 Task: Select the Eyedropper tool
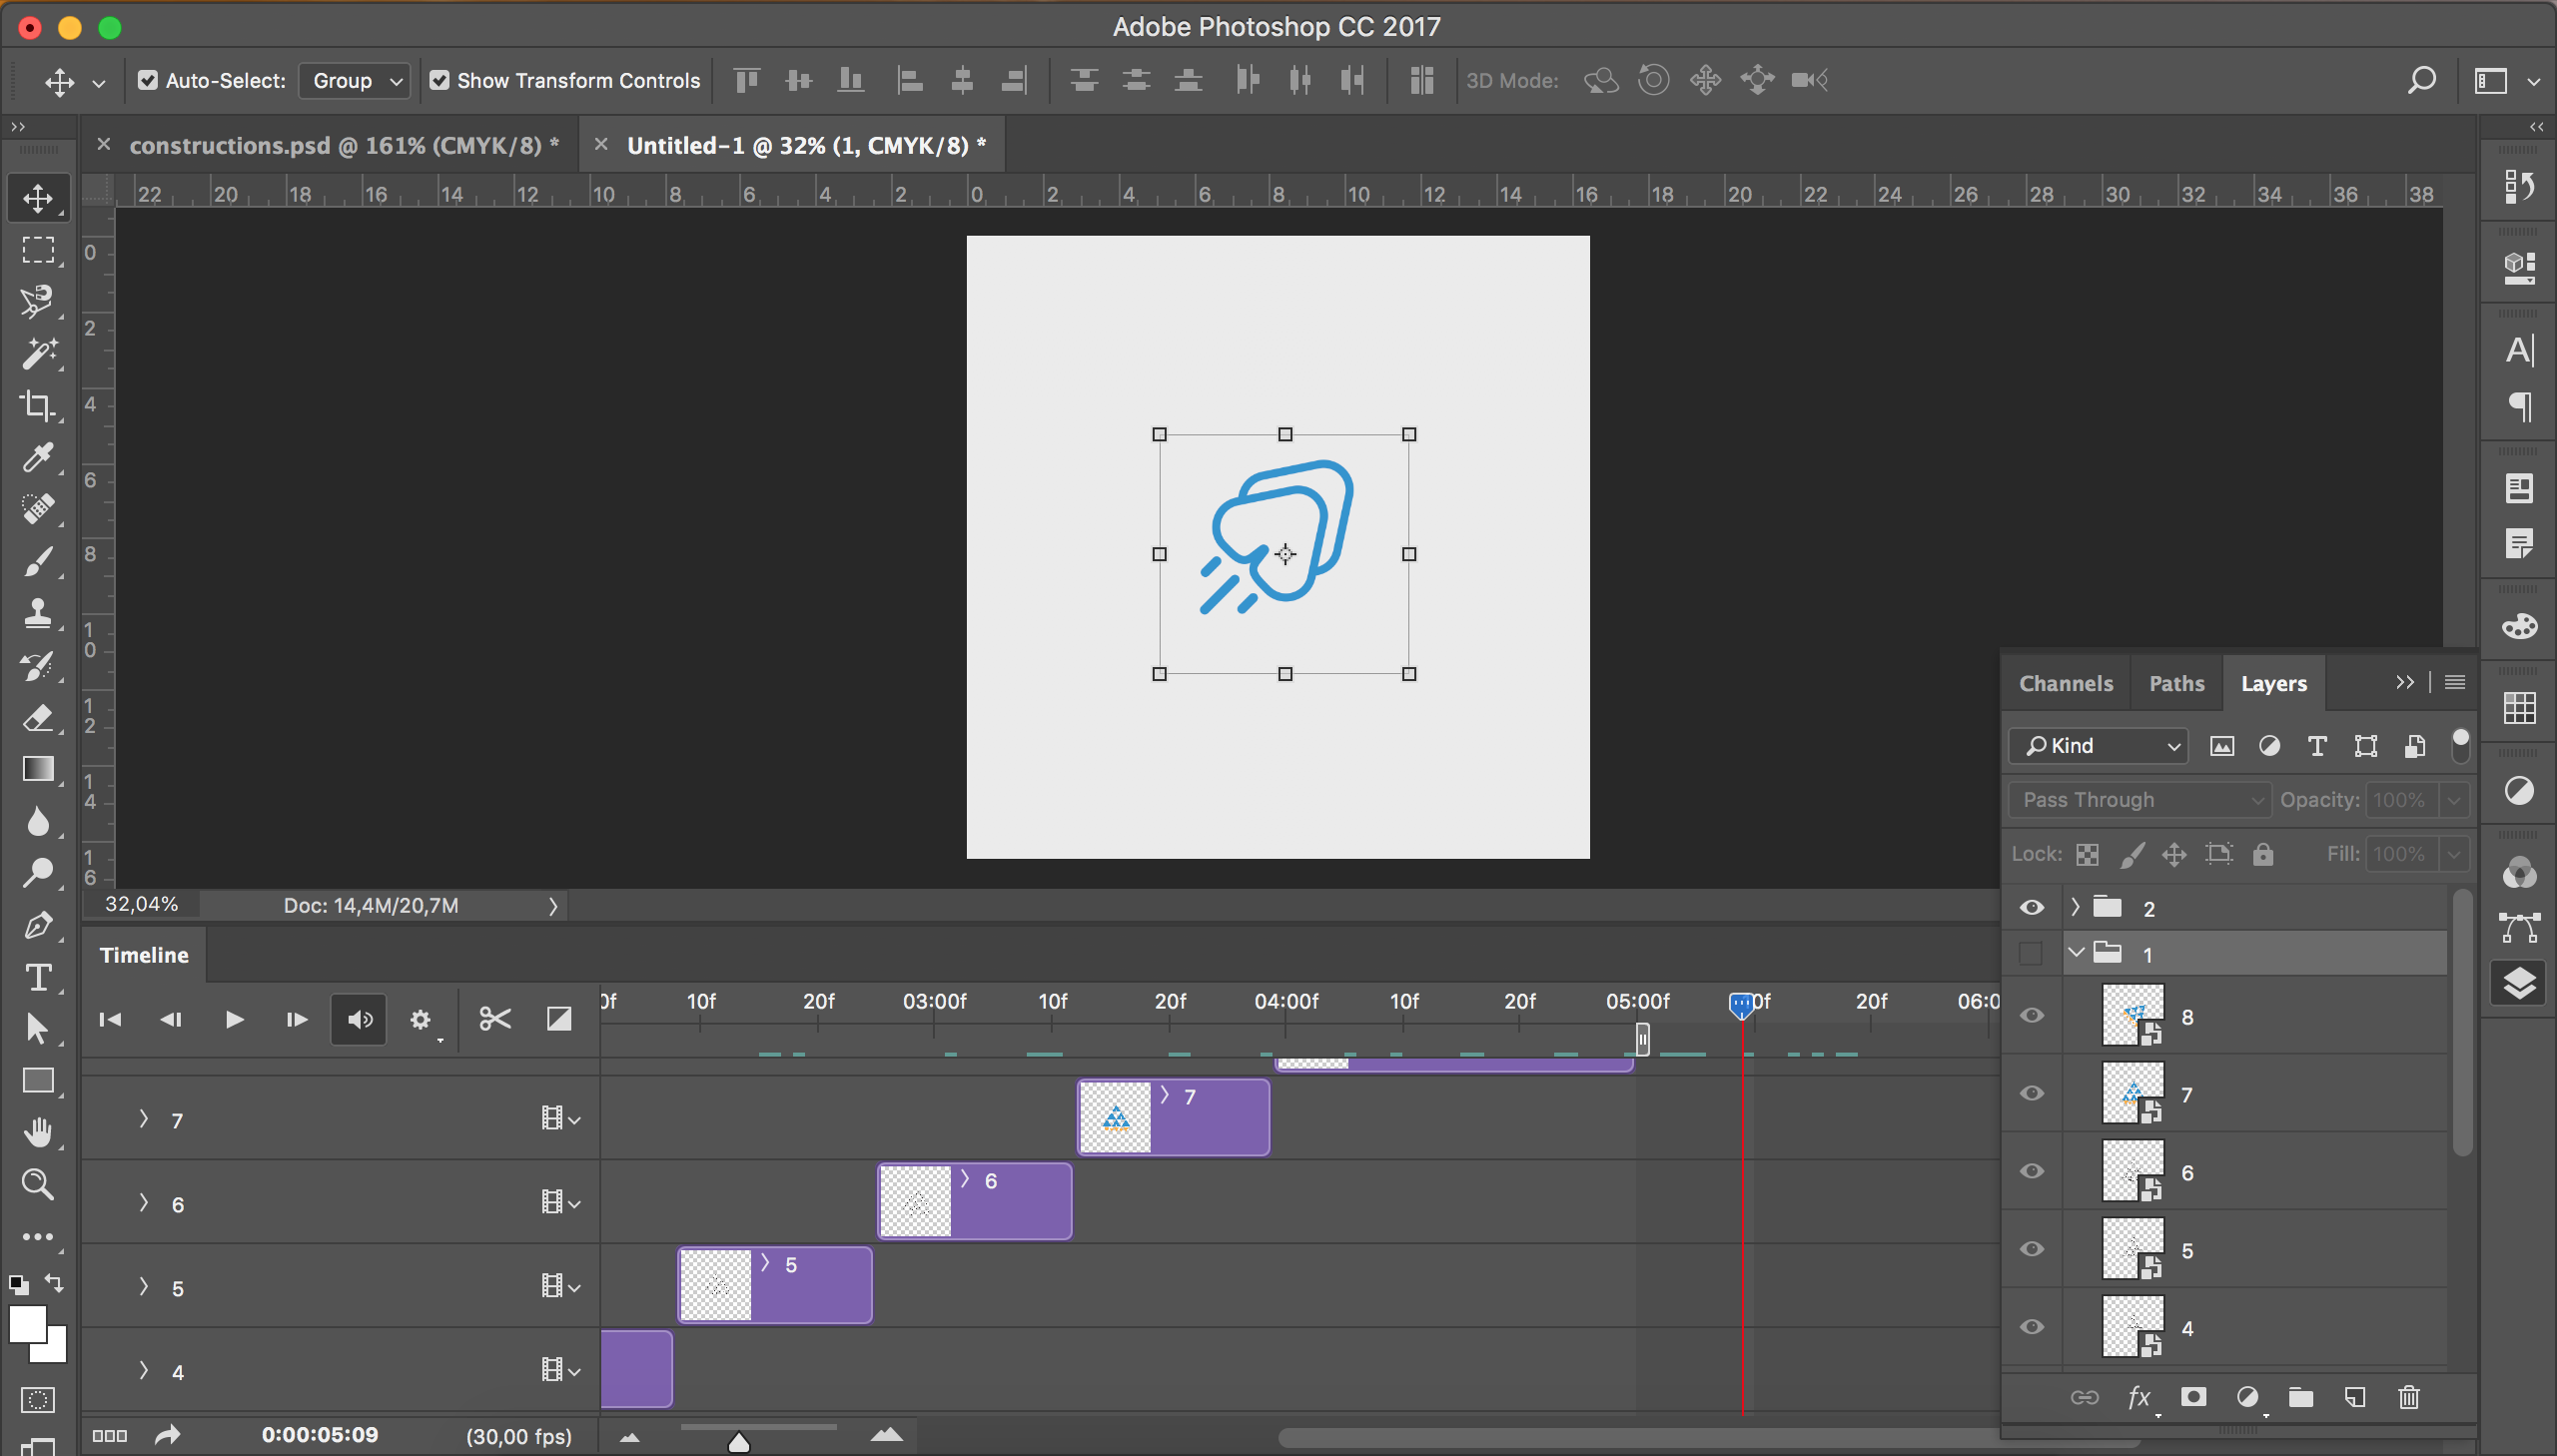[x=38, y=457]
